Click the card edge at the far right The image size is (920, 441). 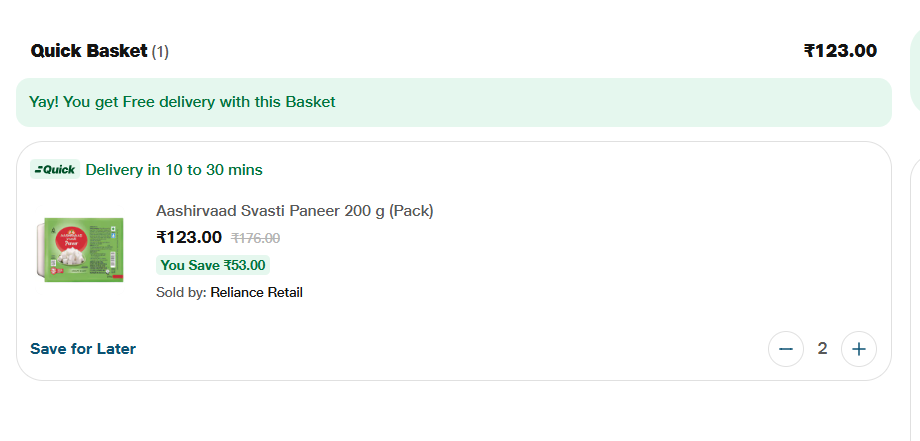914,300
